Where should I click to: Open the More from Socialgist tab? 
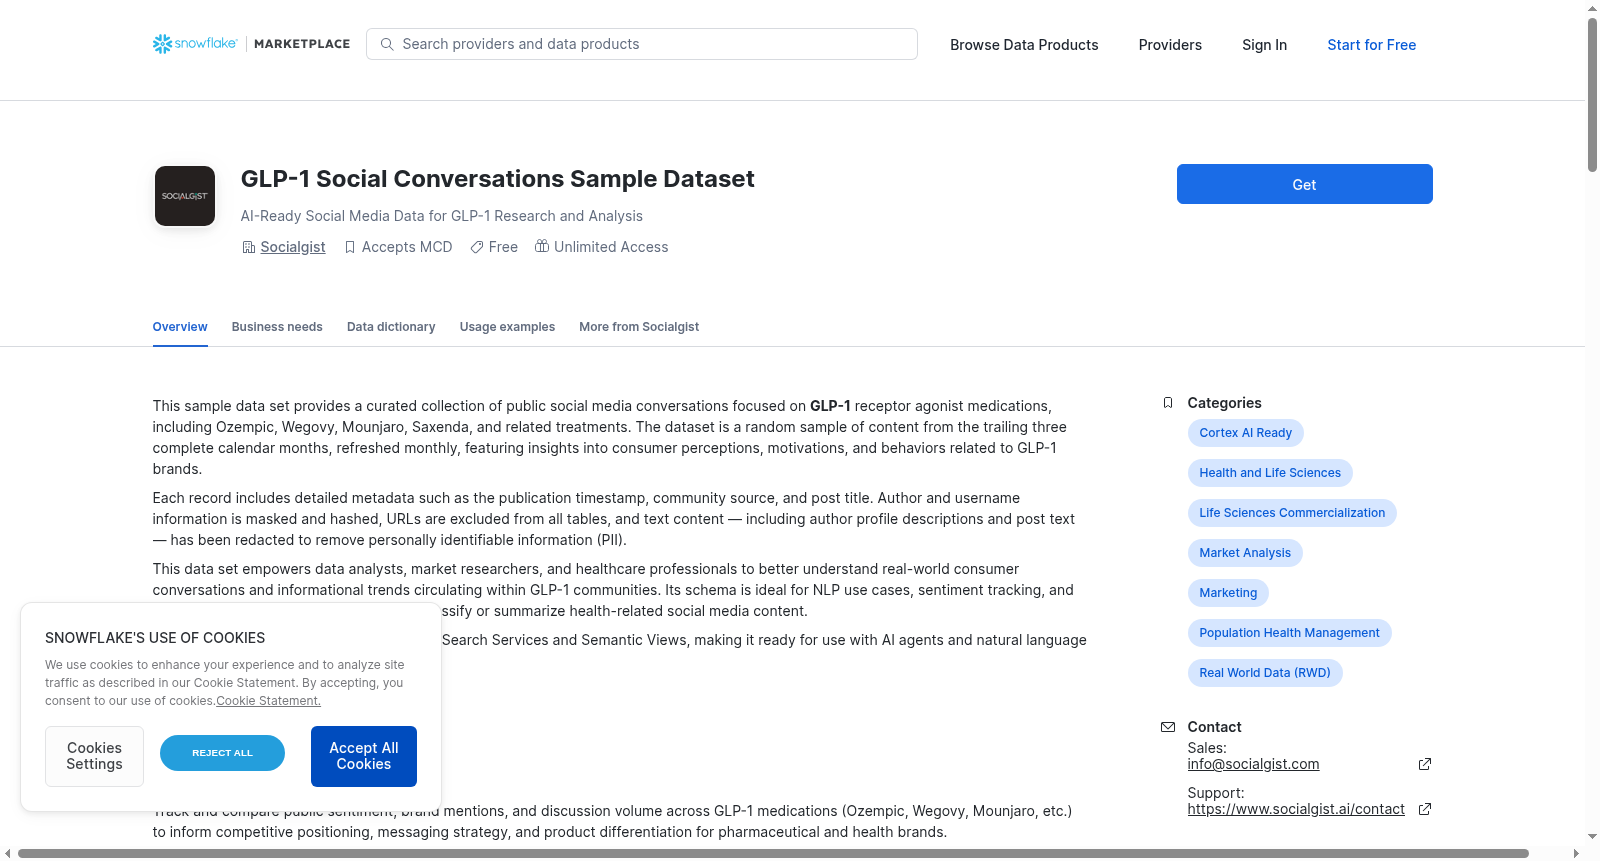(639, 327)
